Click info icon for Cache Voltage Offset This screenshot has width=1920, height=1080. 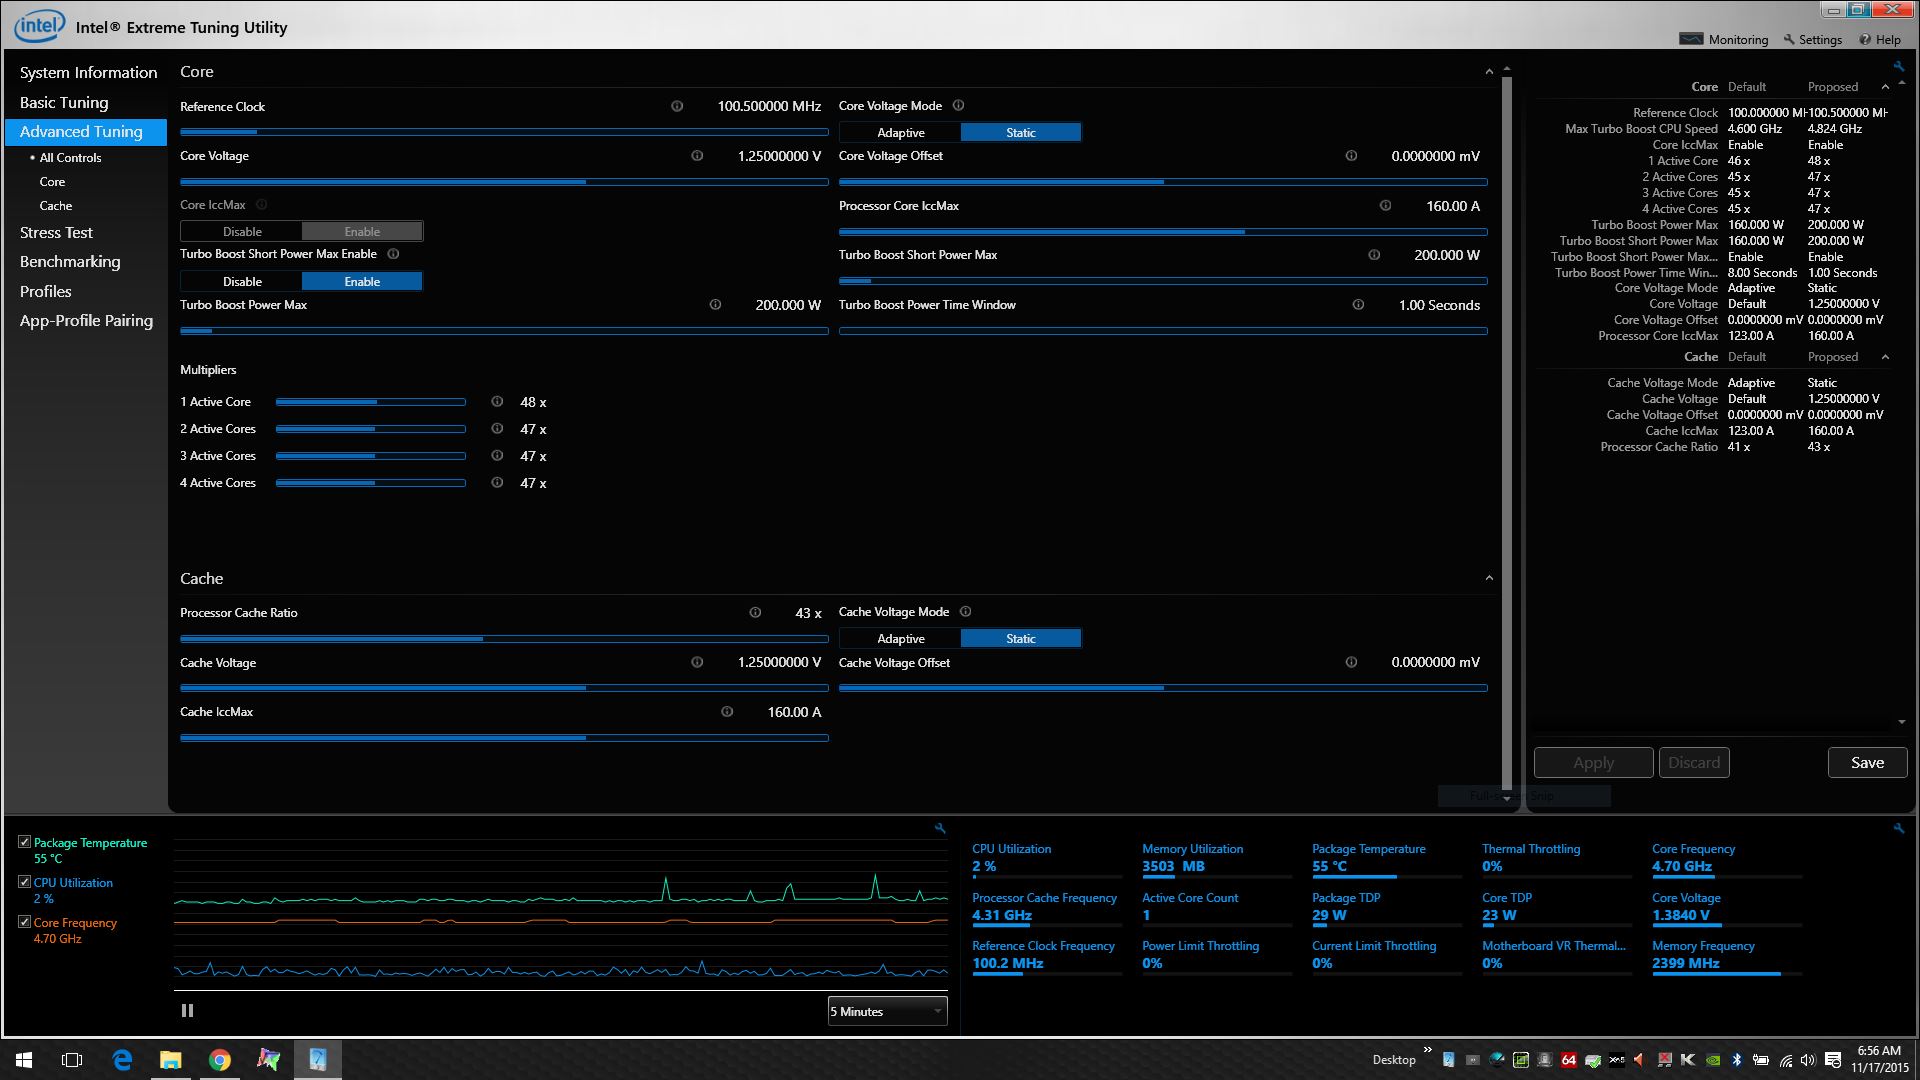1351,662
